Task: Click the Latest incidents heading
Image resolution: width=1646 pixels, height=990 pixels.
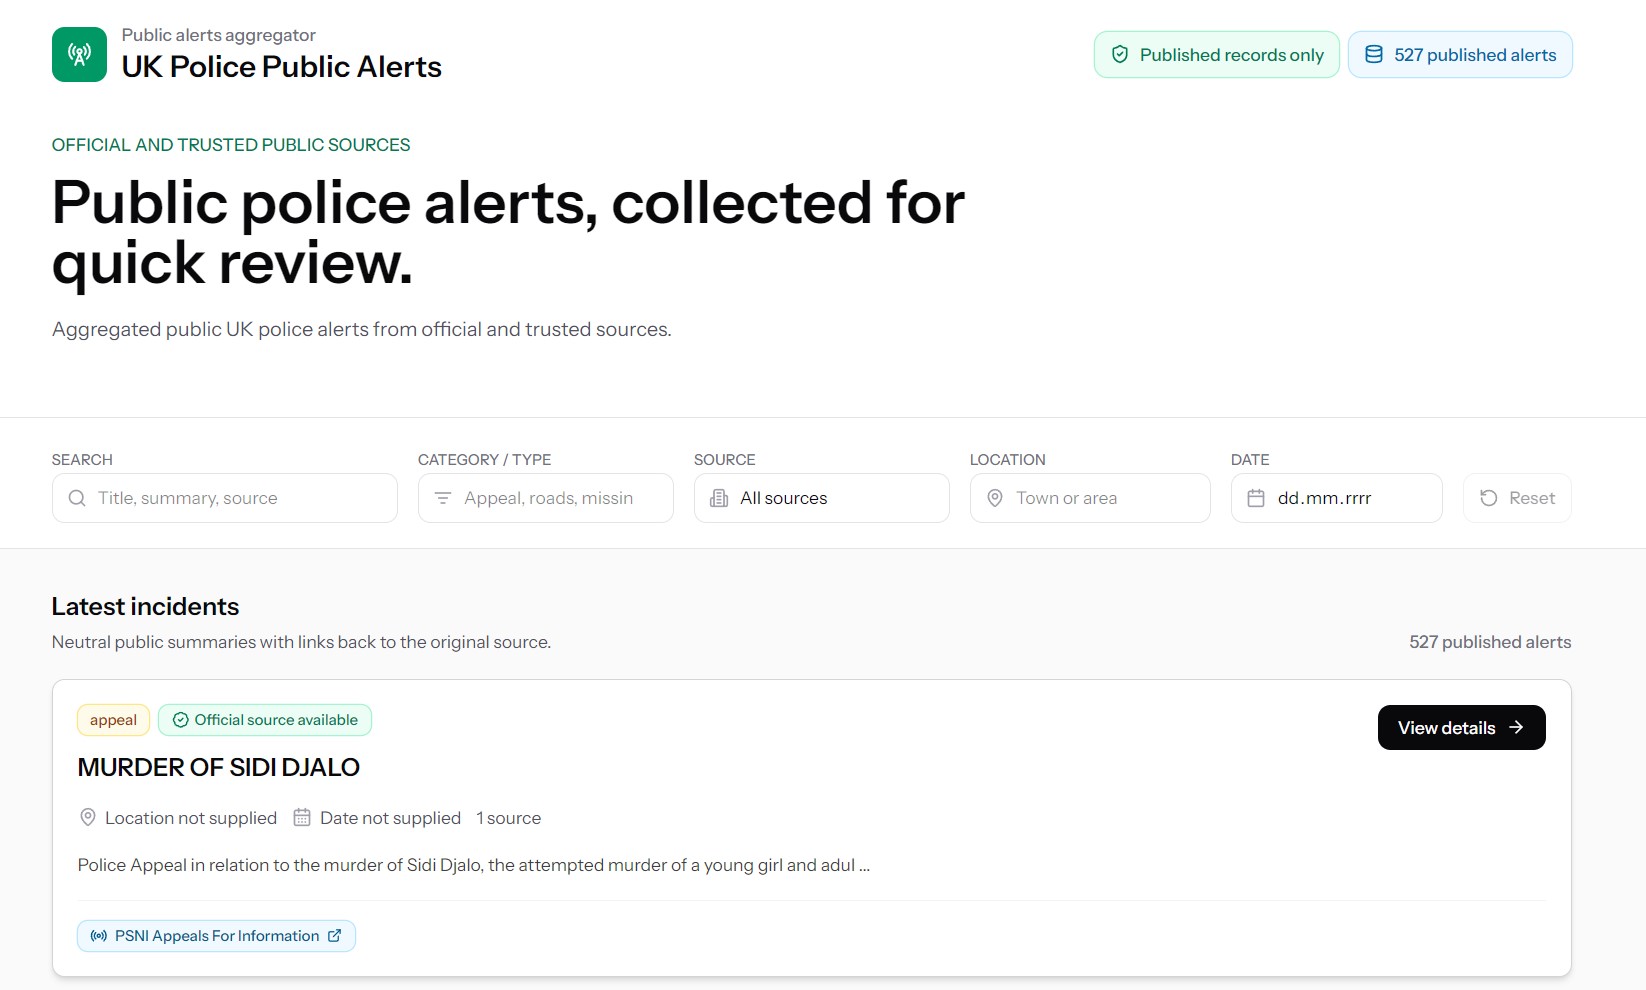Action: coord(145,606)
